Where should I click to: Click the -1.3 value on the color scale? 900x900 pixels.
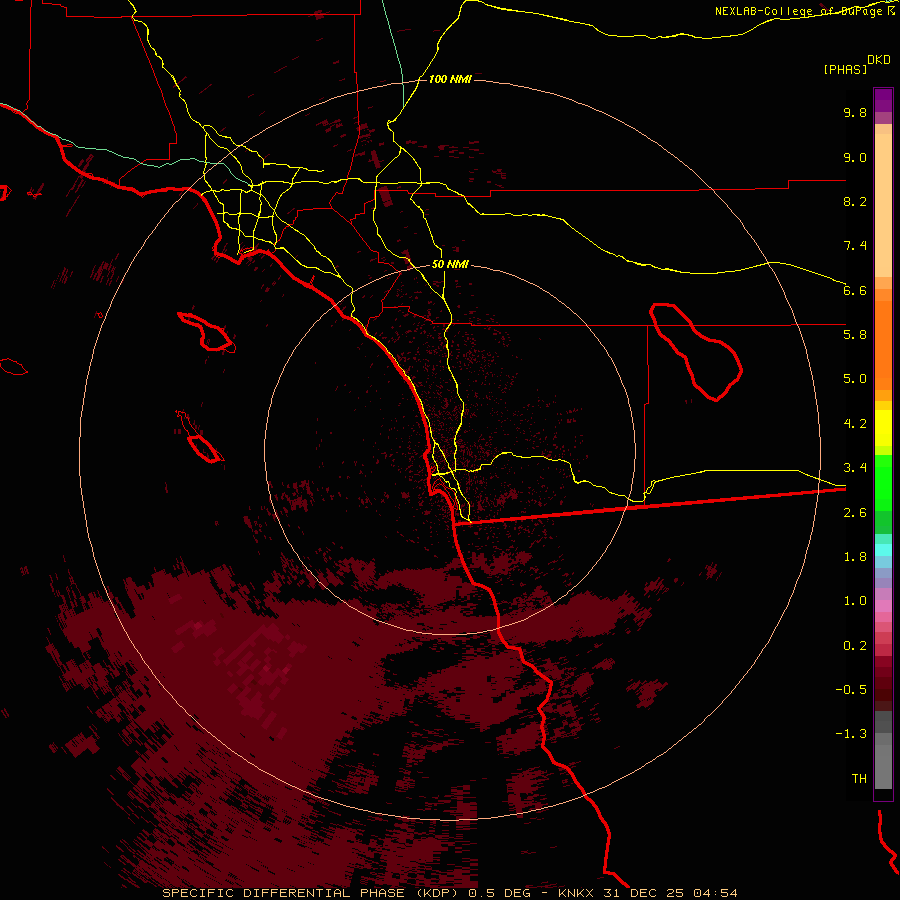pyautogui.click(x=851, y=734)
